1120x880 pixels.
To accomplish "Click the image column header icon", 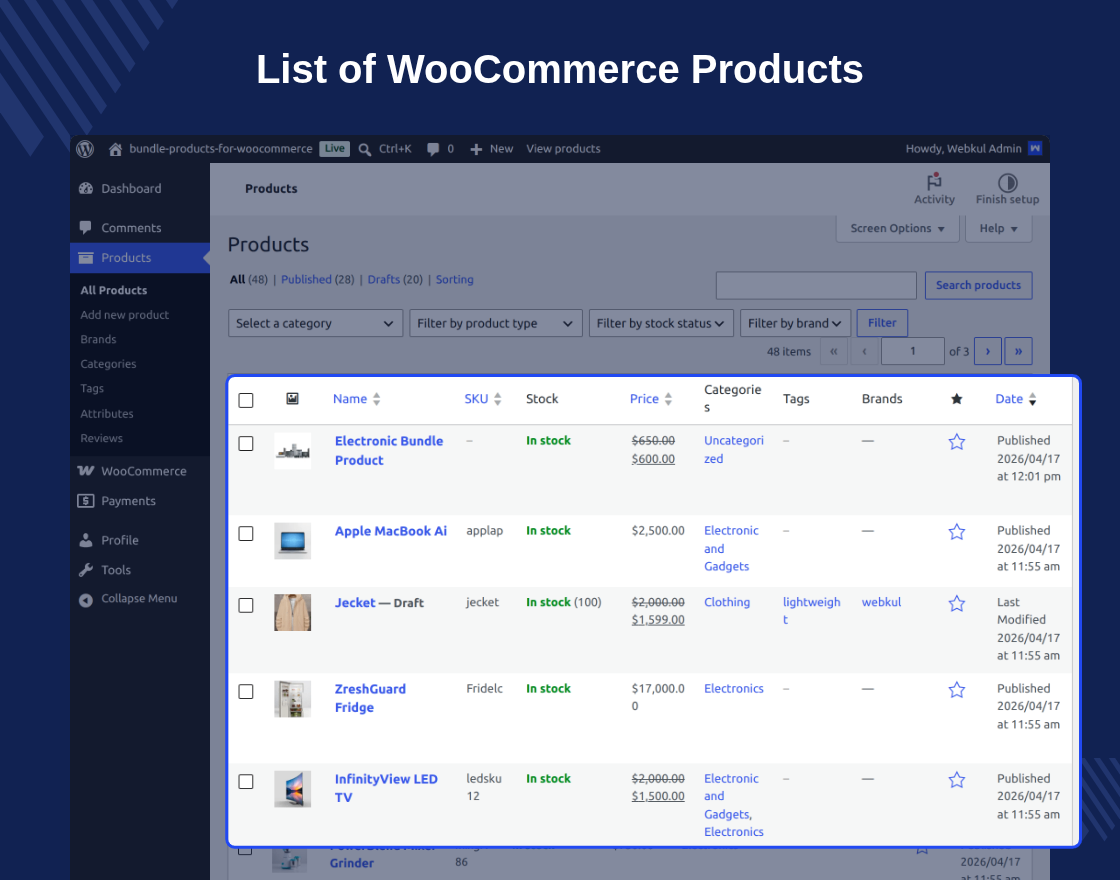I will 292,399.
